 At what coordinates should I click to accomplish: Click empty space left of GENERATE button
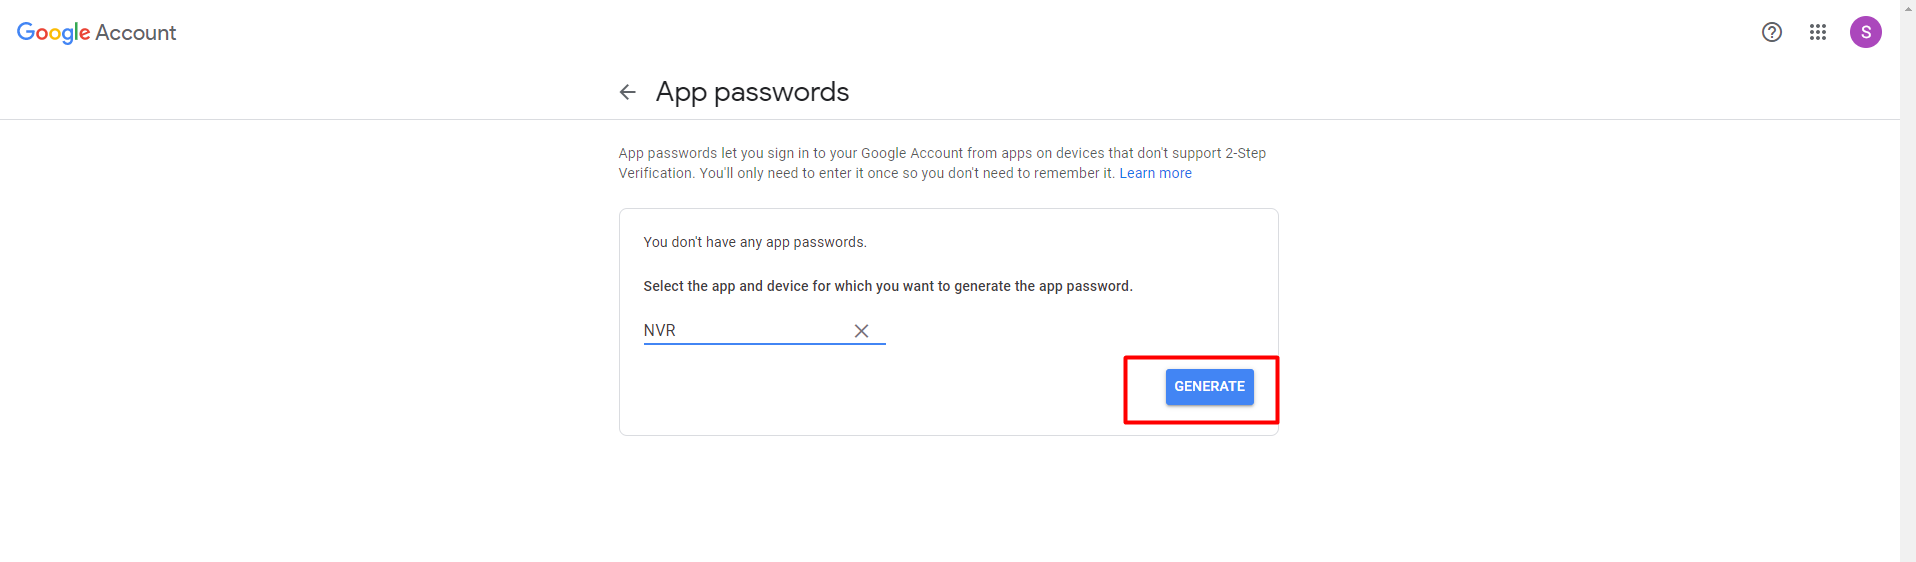click(x=880, y=388)
